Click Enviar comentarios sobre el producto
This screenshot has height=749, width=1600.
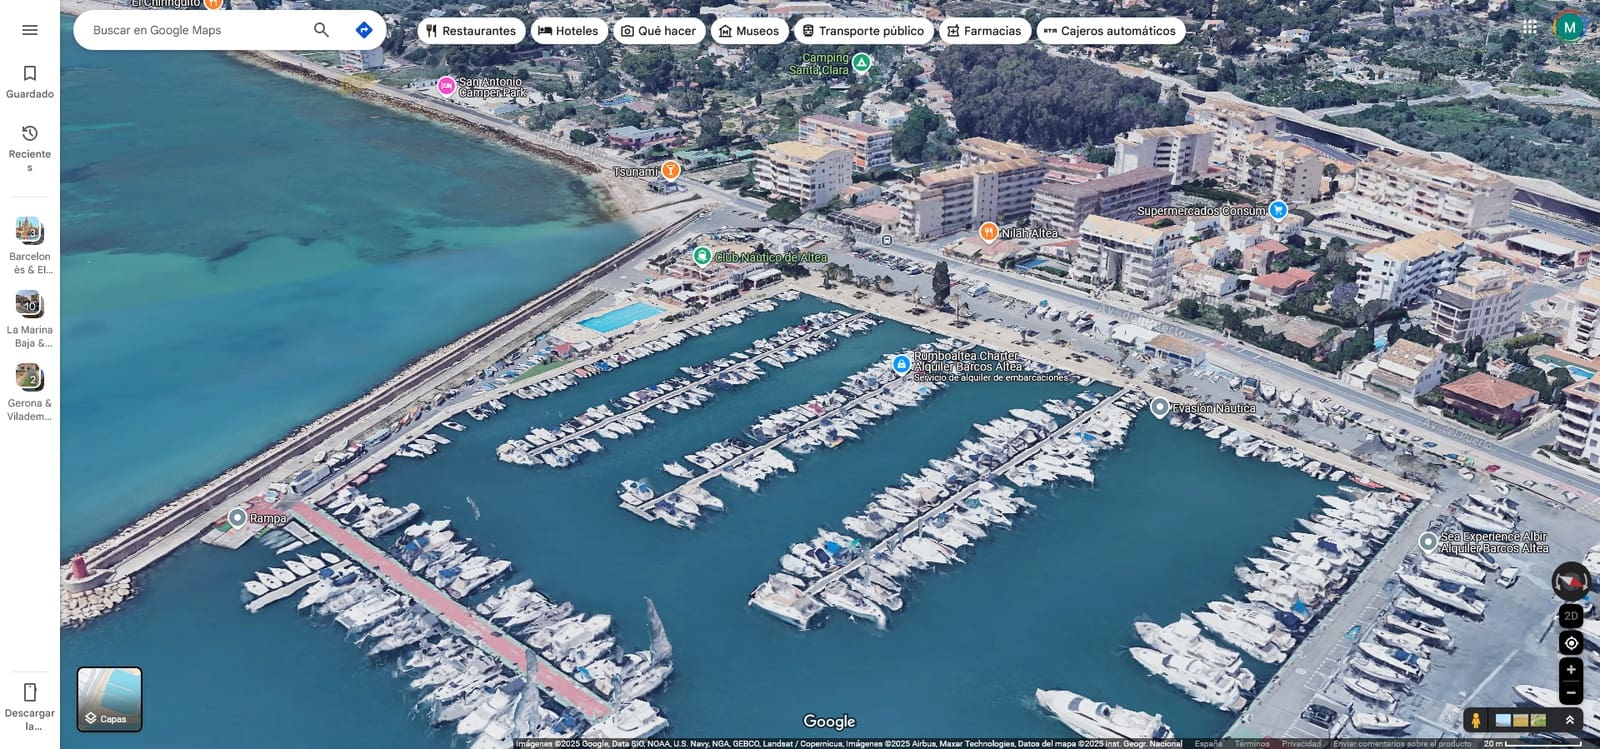[1402, 744]
